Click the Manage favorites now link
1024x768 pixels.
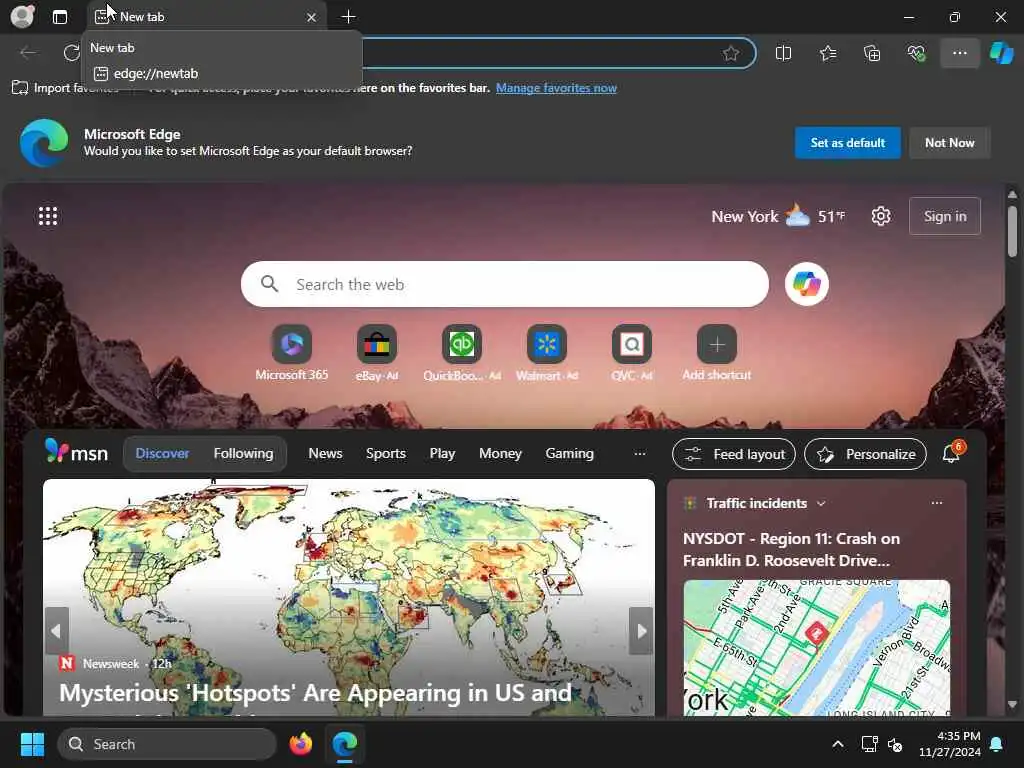pos(556,88)
